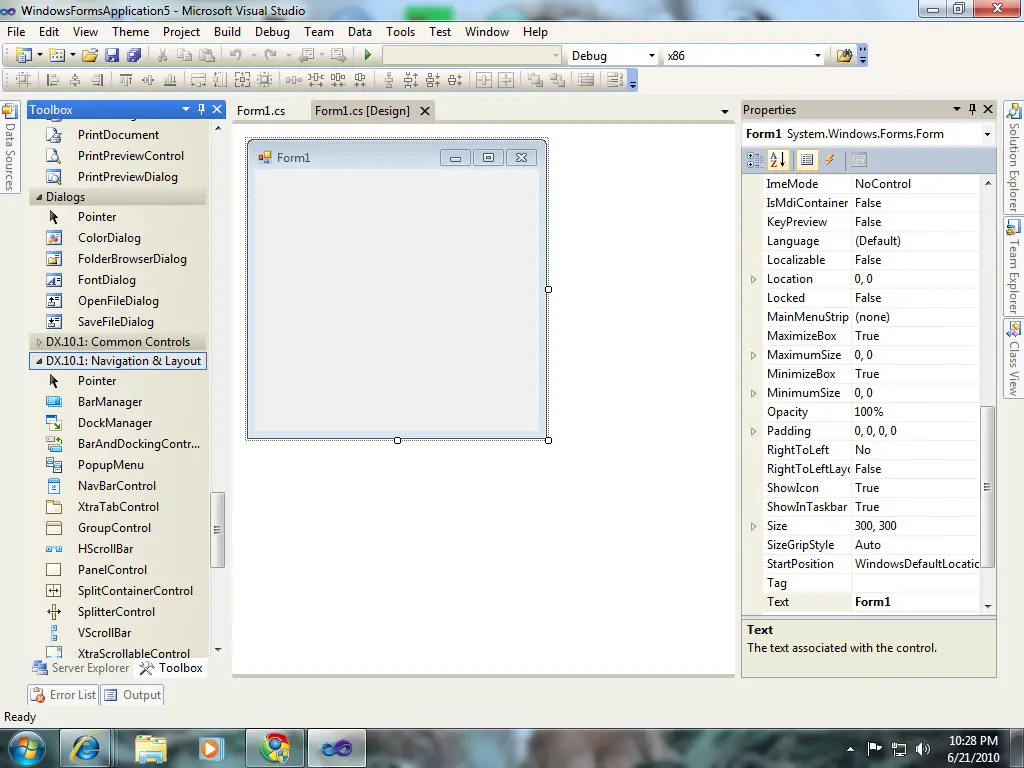Select the ColorDialog toolbox item

(109, 238)
